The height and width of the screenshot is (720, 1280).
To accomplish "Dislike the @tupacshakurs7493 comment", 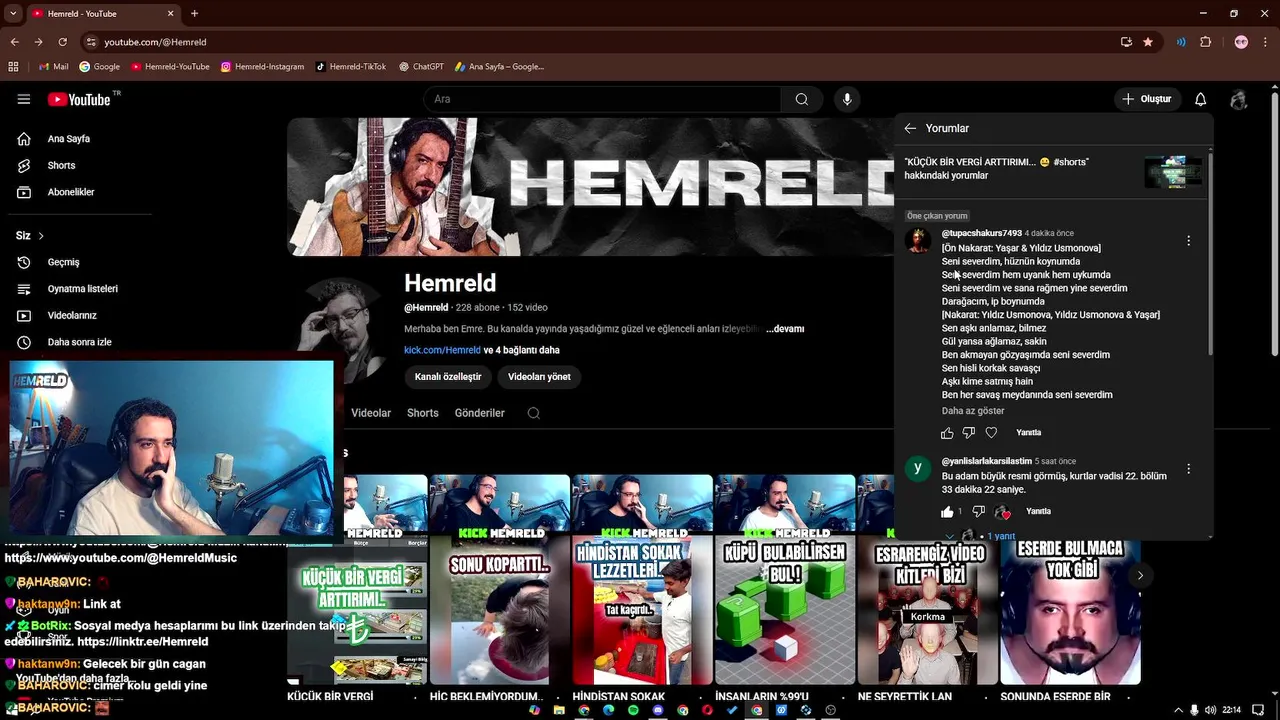I will pos(968,433).
